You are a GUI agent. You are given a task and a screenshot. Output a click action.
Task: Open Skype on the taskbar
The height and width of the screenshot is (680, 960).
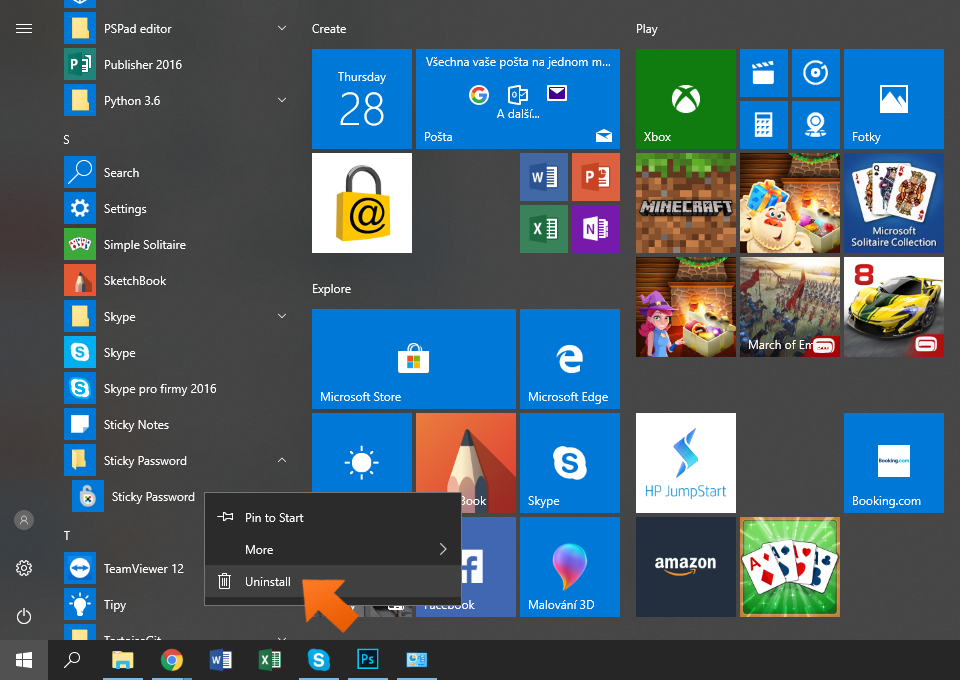tap(318, 660)
